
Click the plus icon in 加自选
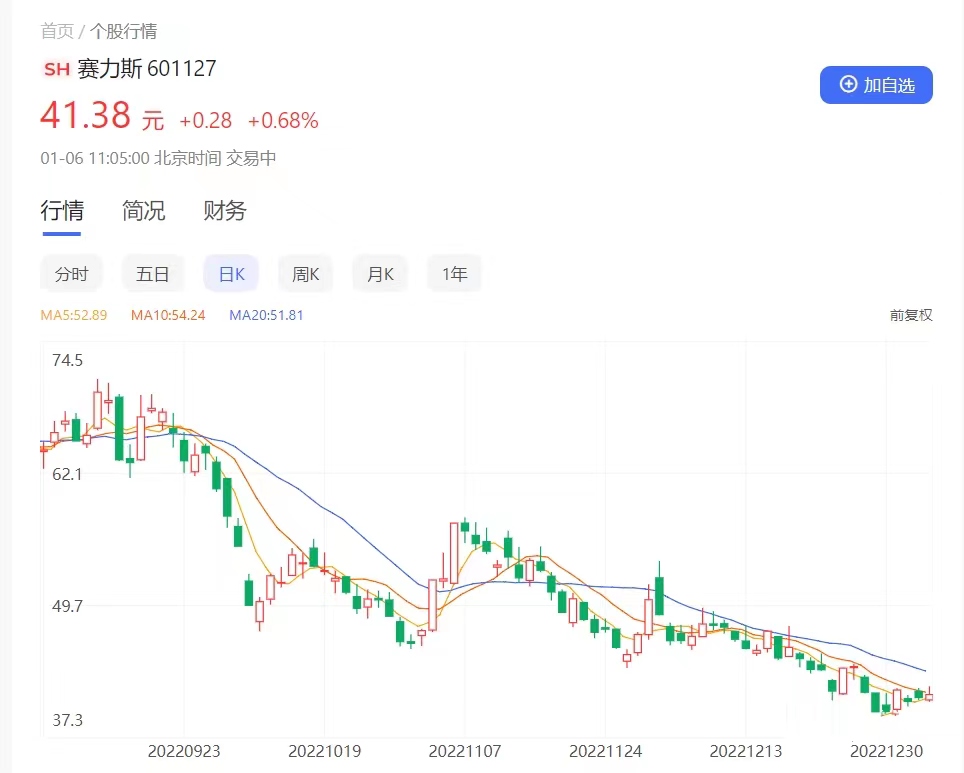pyautogui.click(x=848, y=85)
